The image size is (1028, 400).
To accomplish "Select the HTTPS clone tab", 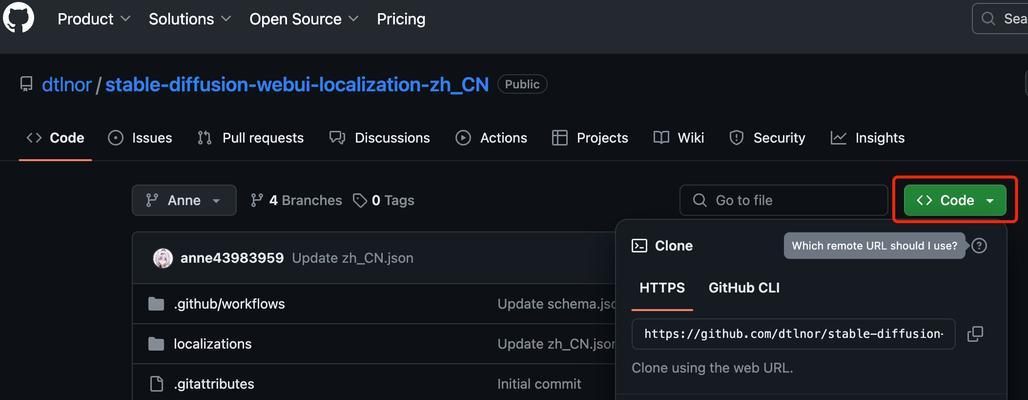I will [662, 288].
